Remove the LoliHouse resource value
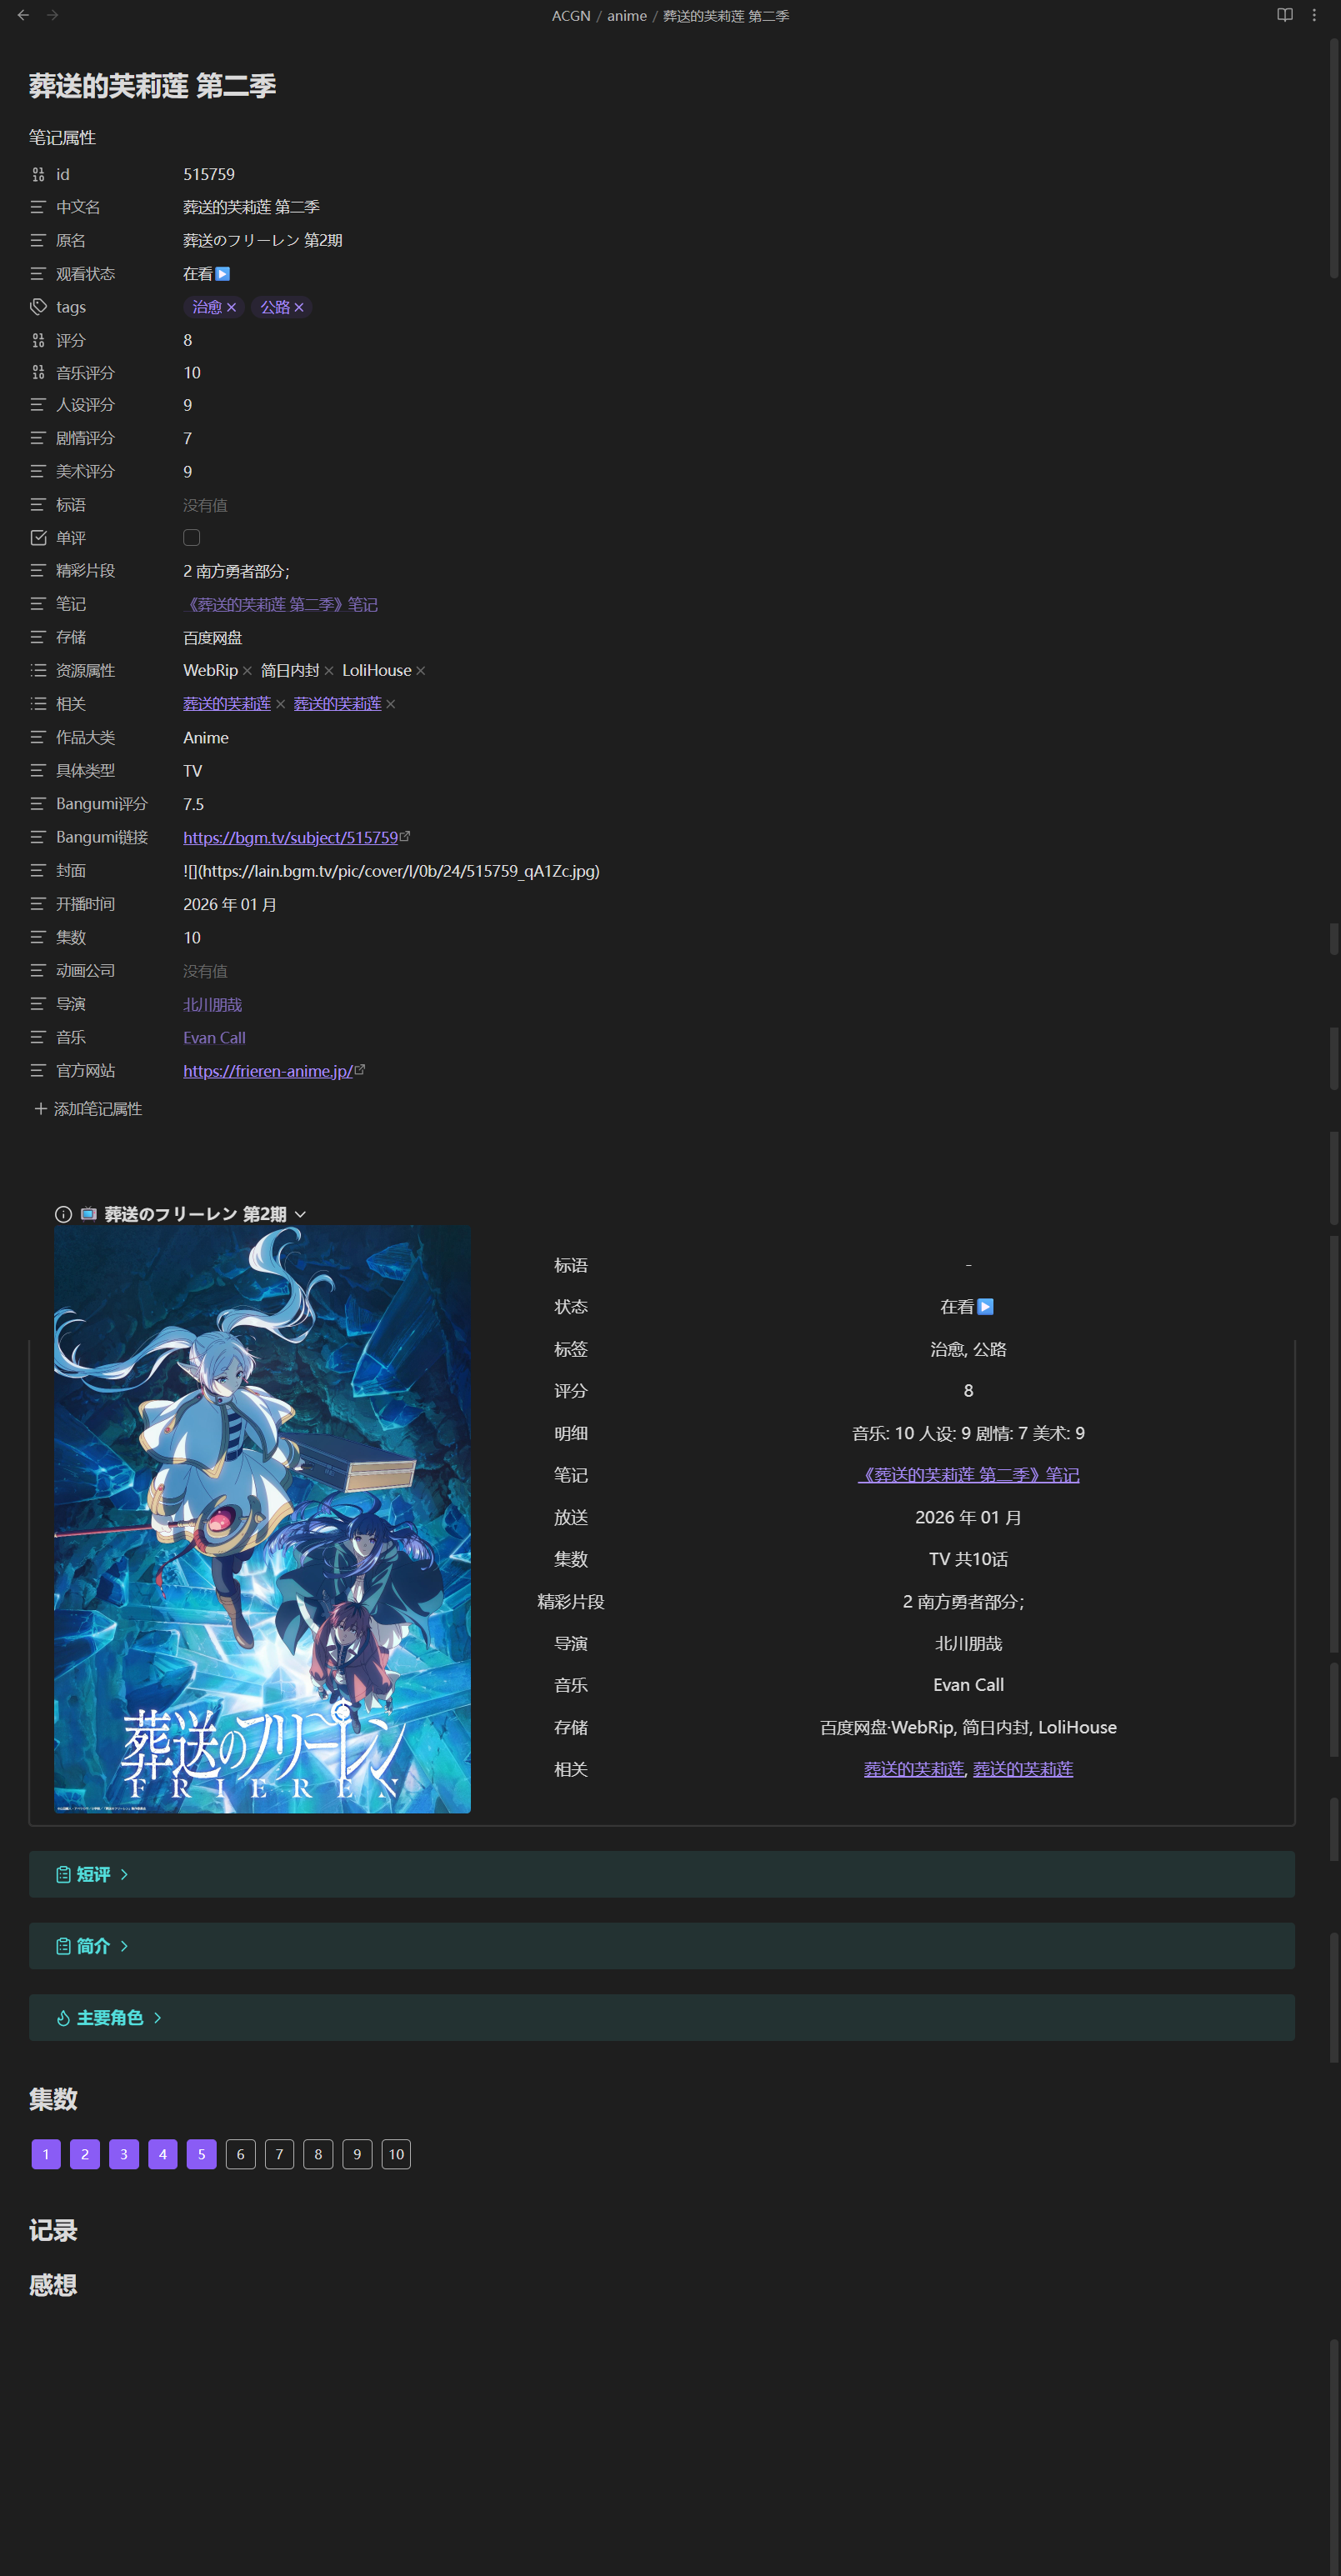This screenshot has width=1341, height=2576. pyautogui.click(x=421, y=671)
